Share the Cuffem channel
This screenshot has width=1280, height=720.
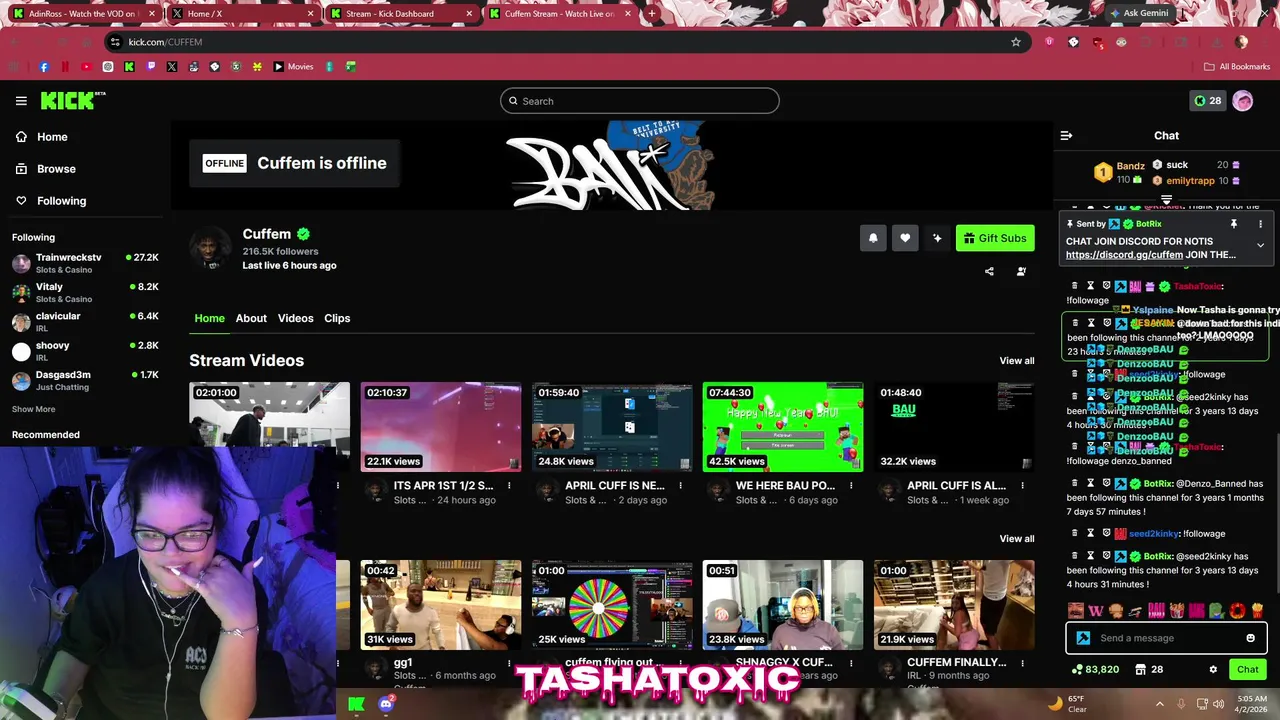click(x=989, y=271)
